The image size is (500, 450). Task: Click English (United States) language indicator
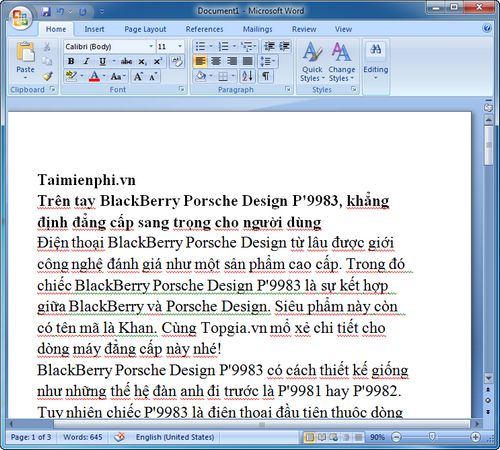[x=175, y=437]
